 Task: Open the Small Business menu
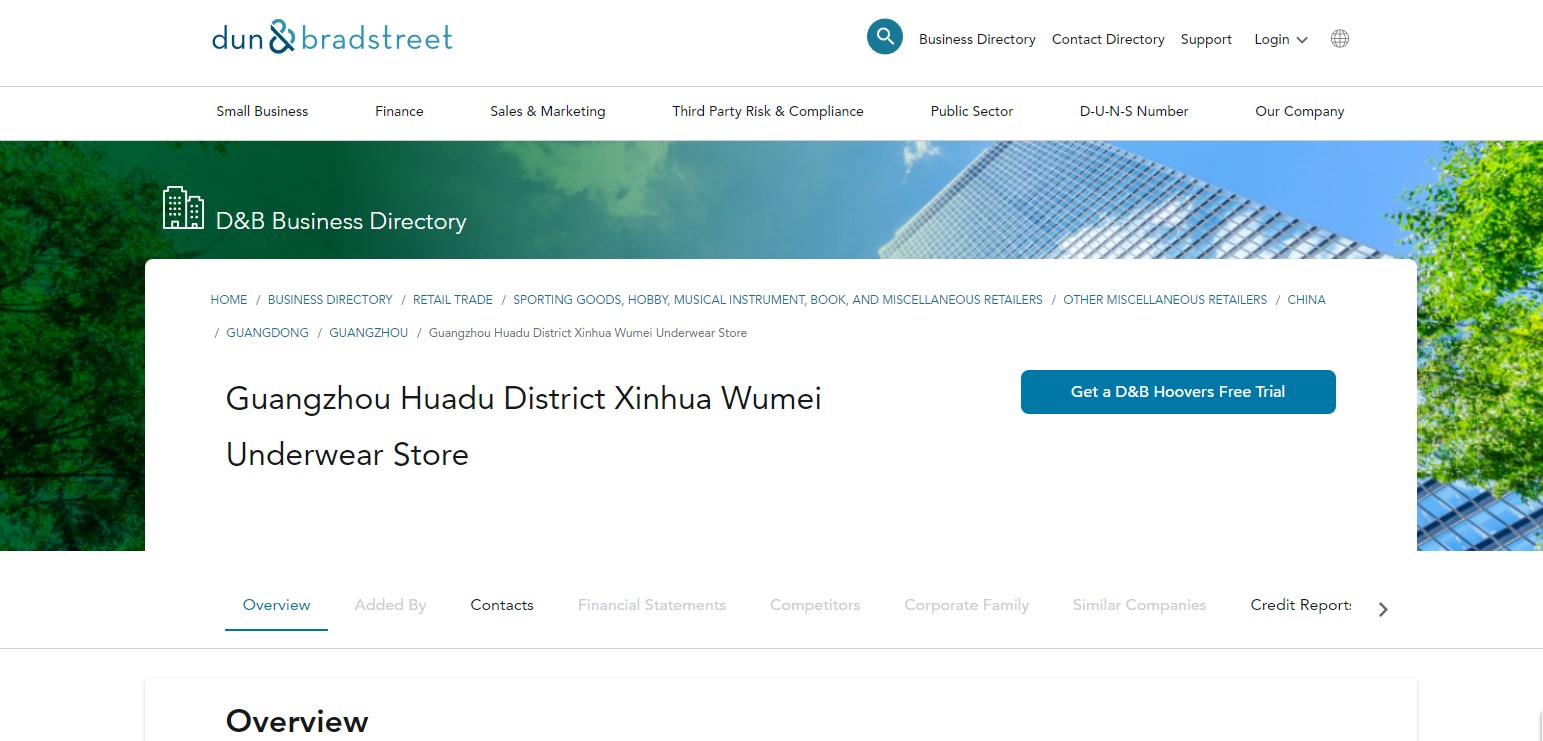click(262, 112)
